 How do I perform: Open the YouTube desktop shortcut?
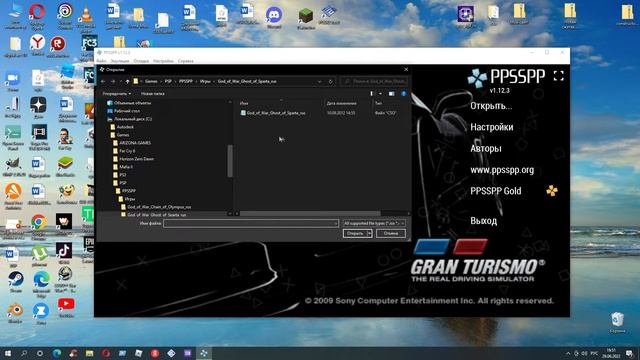click(x=66, y=304)
